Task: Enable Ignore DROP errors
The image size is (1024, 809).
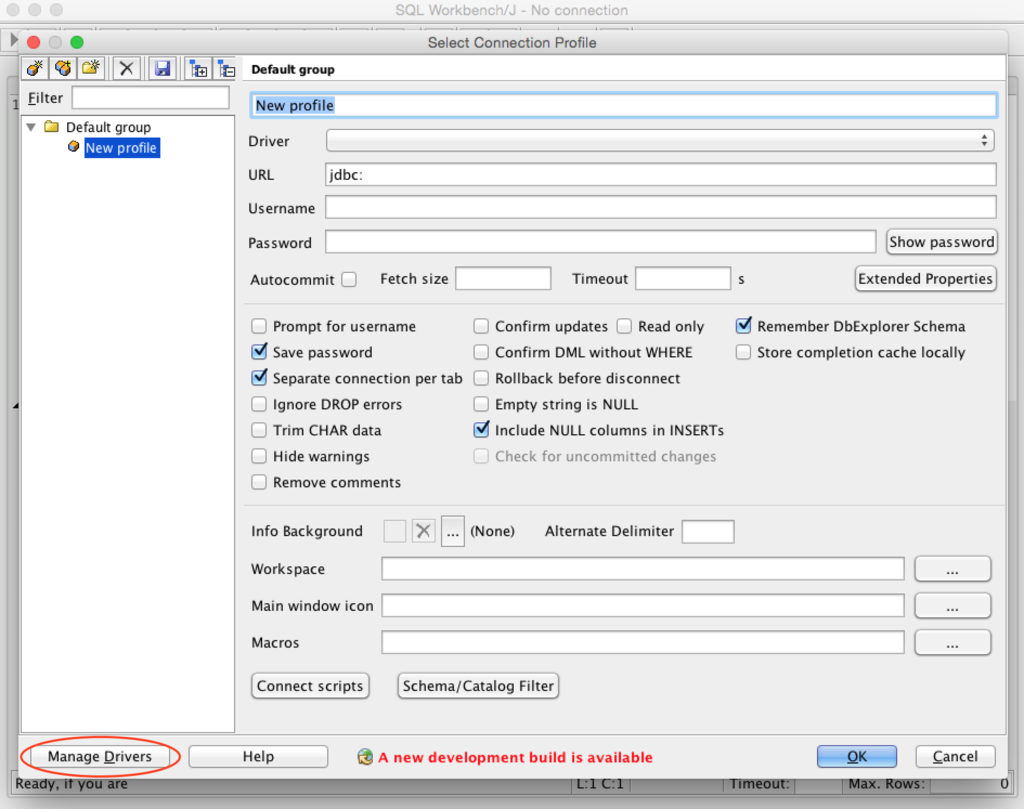Action: (259, 404)
